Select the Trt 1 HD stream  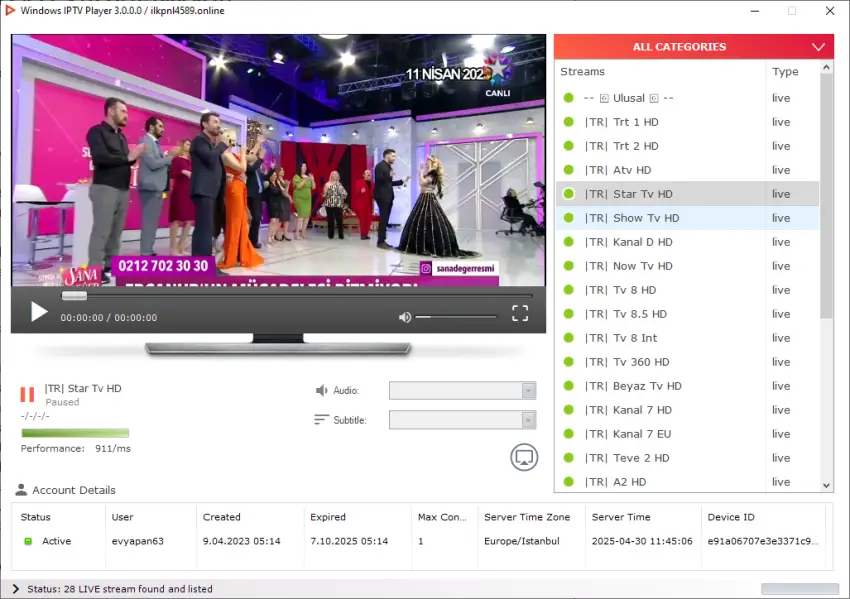click(687, 122)
